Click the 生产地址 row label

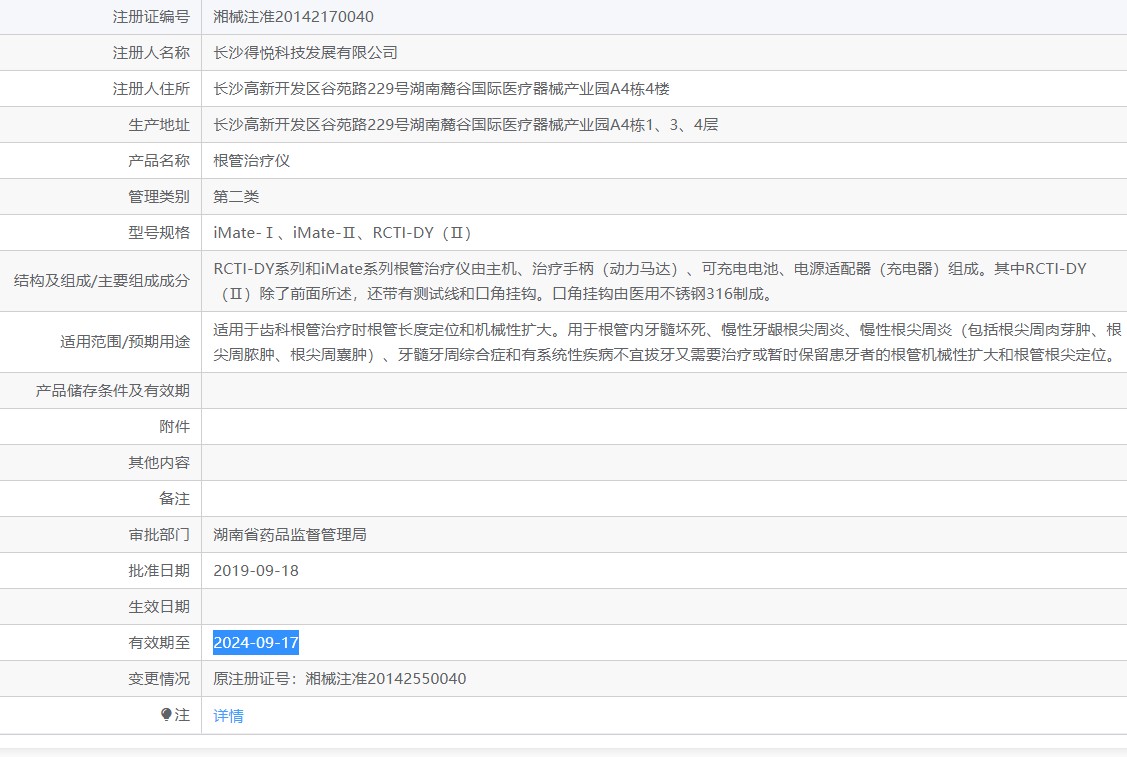click(x=159, y=124)
